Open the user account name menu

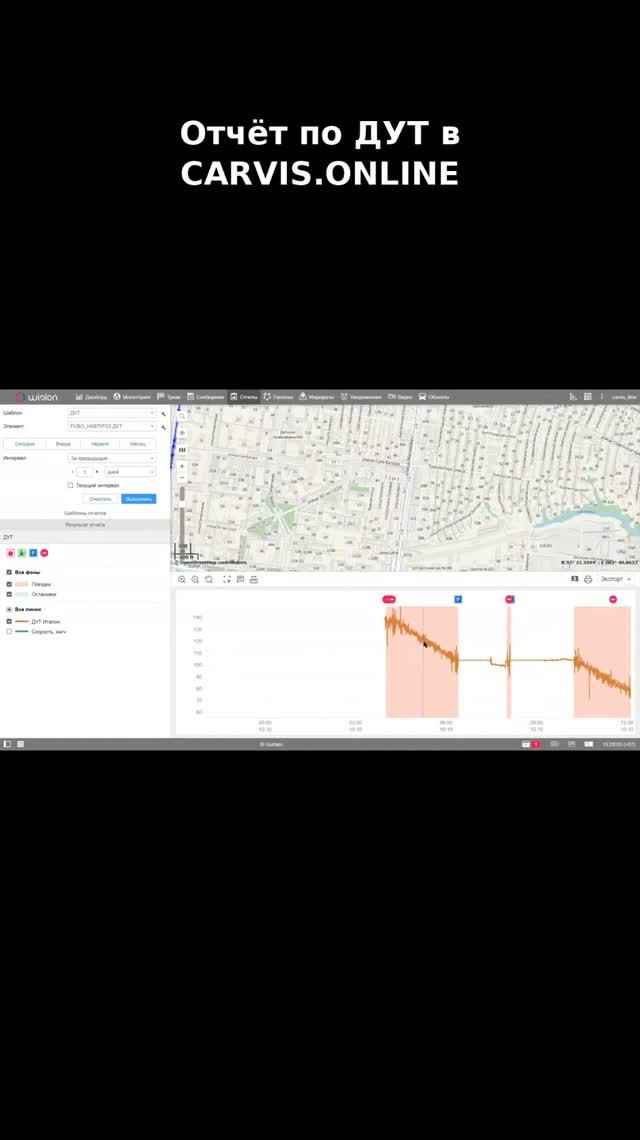coord(624,397)
